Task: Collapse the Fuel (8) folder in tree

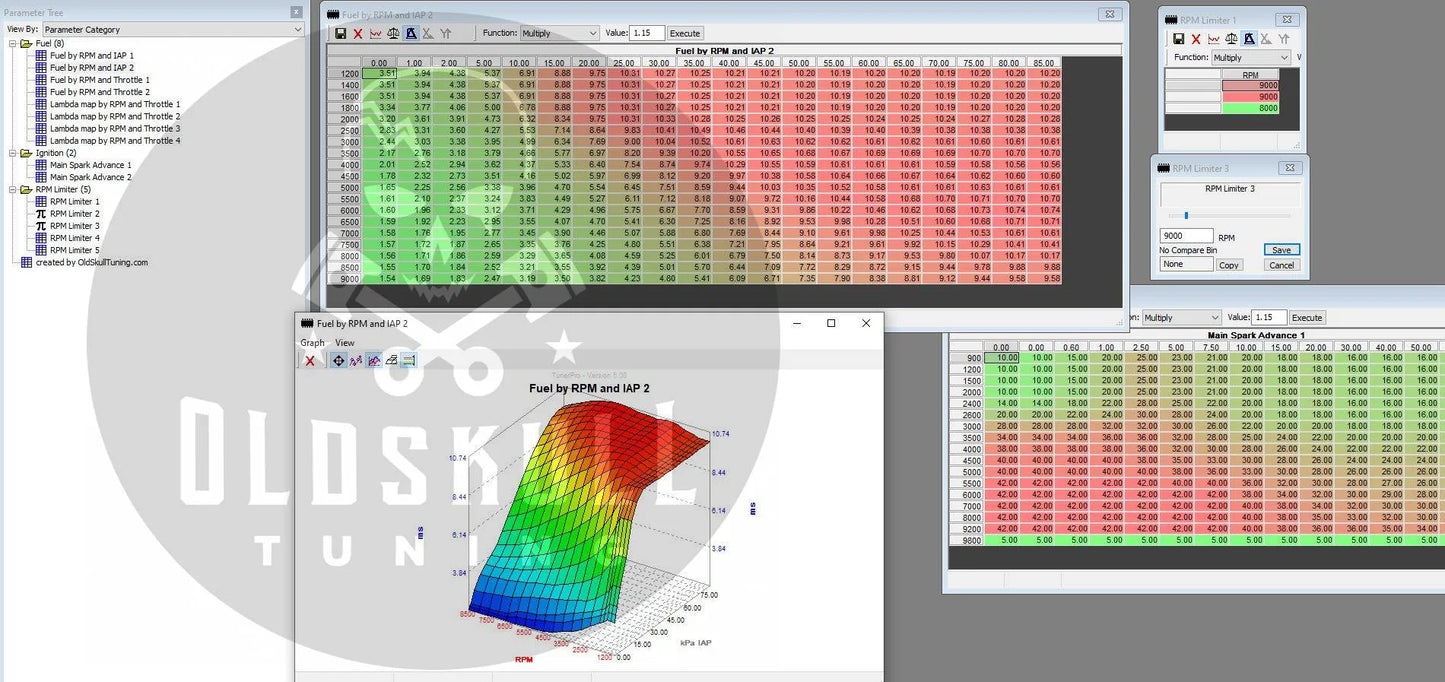Action: 13,44
